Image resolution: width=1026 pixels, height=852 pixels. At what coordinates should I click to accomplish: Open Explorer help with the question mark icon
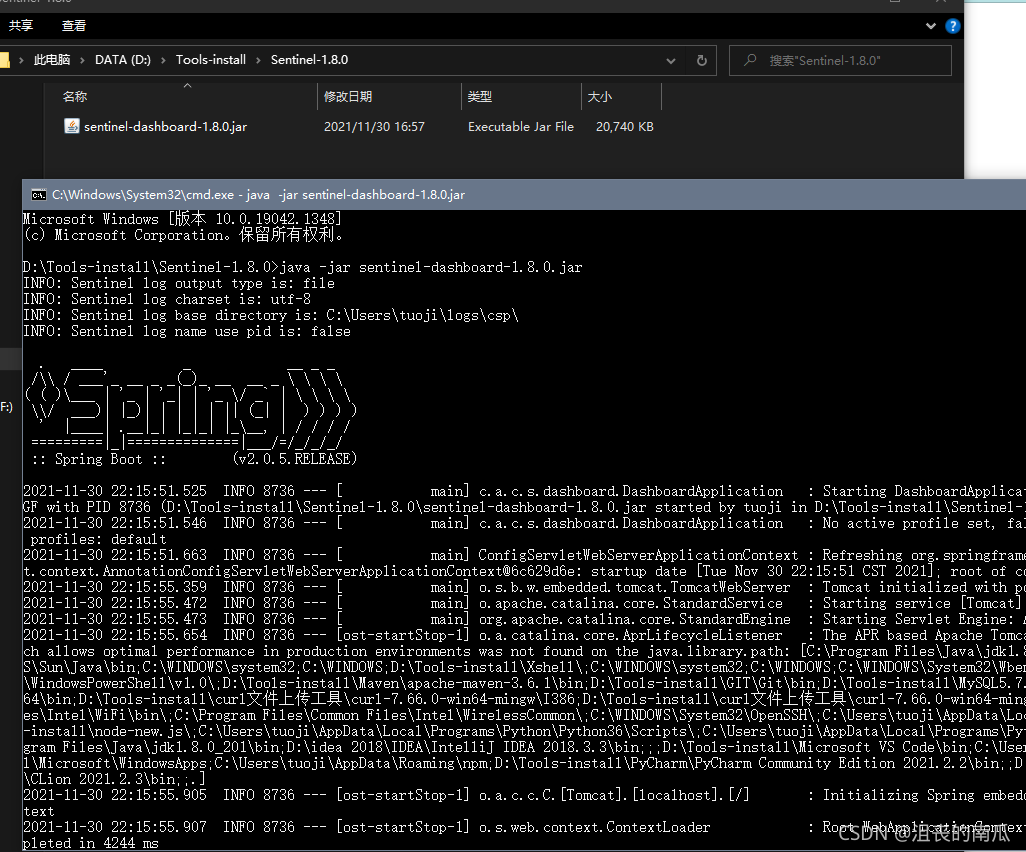(x=953, y=26)
